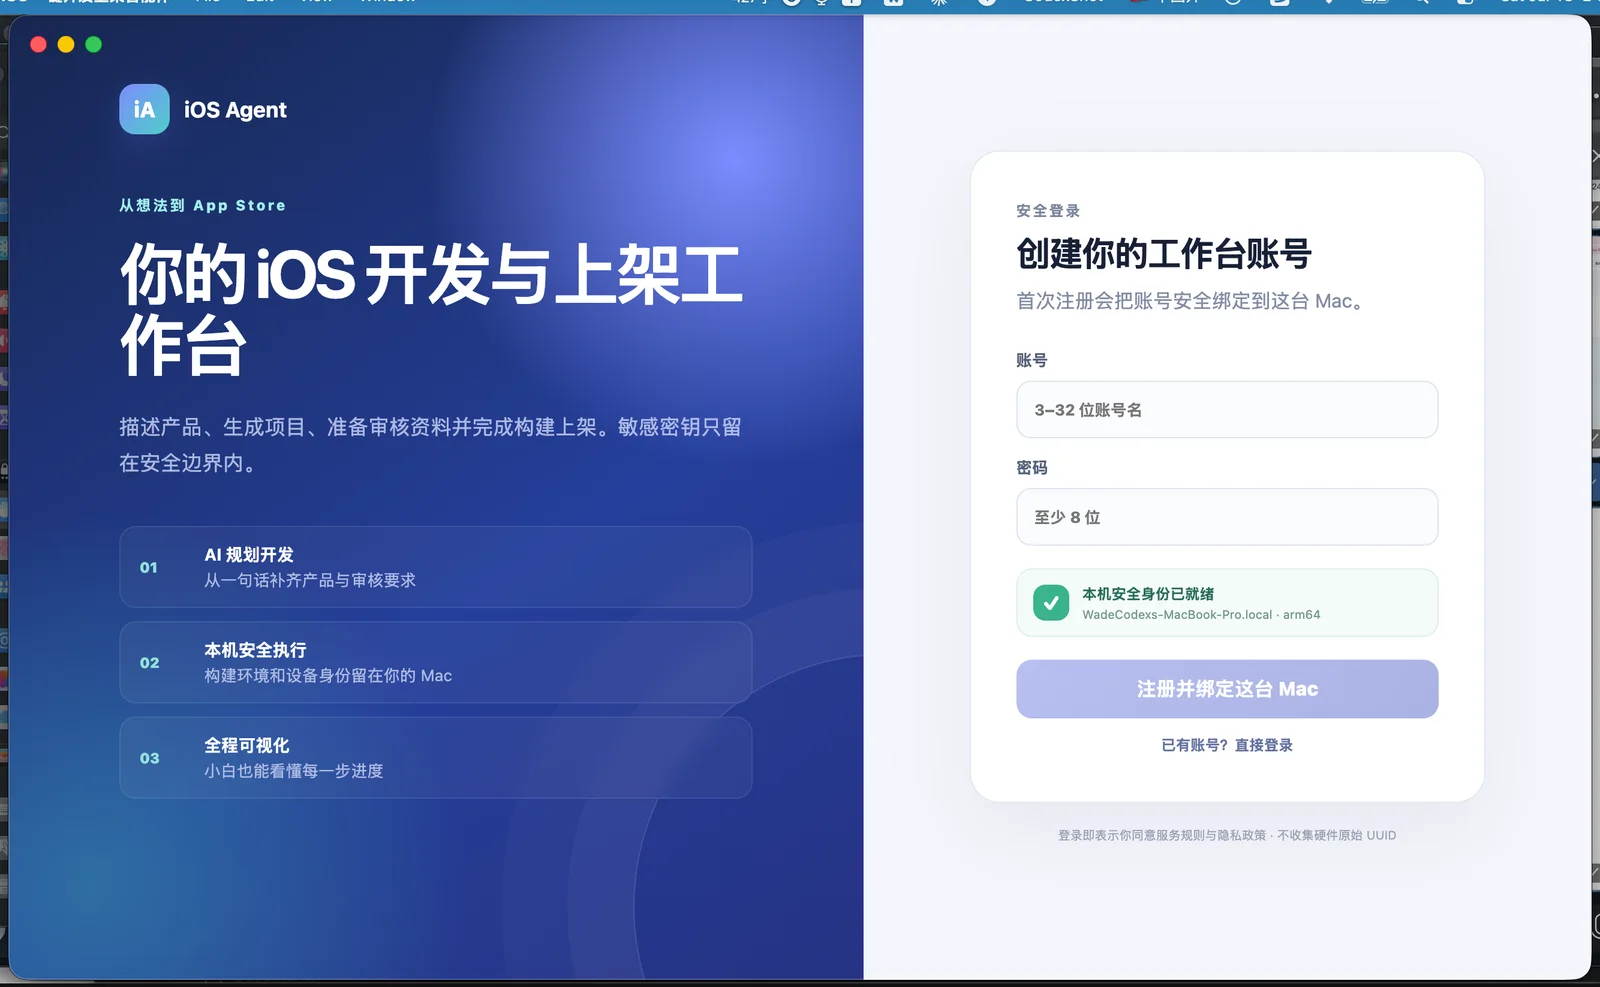Click the iOS Agent title text
Screen dimensions: 1600x987
(235, 110)
